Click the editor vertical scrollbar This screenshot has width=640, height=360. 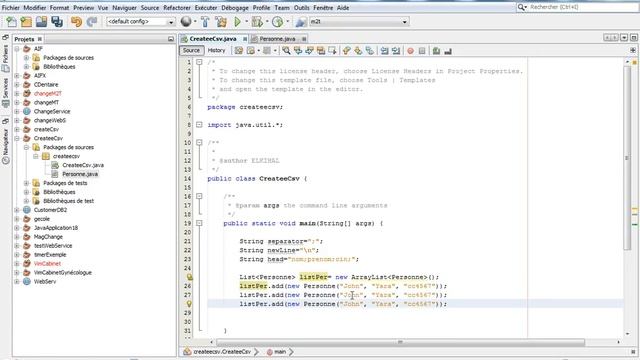[627, 157]
